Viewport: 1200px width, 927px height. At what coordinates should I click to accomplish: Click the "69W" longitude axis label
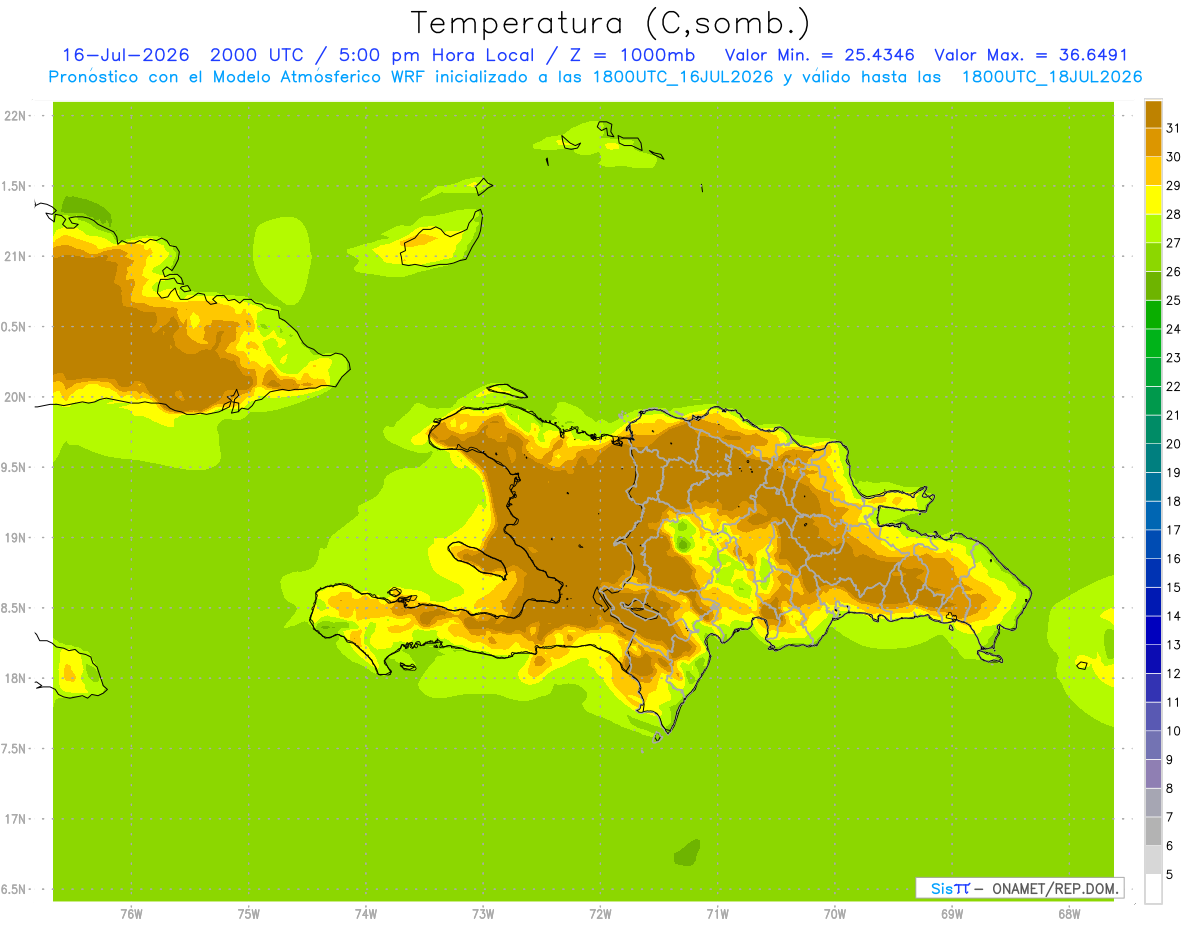click(x=951, y=914)
